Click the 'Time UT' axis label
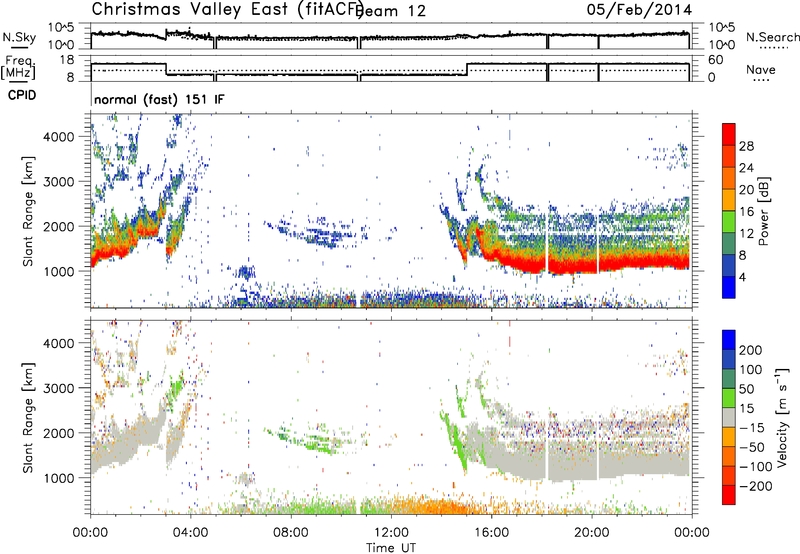 pyautogui.click(x=391, y=548)
